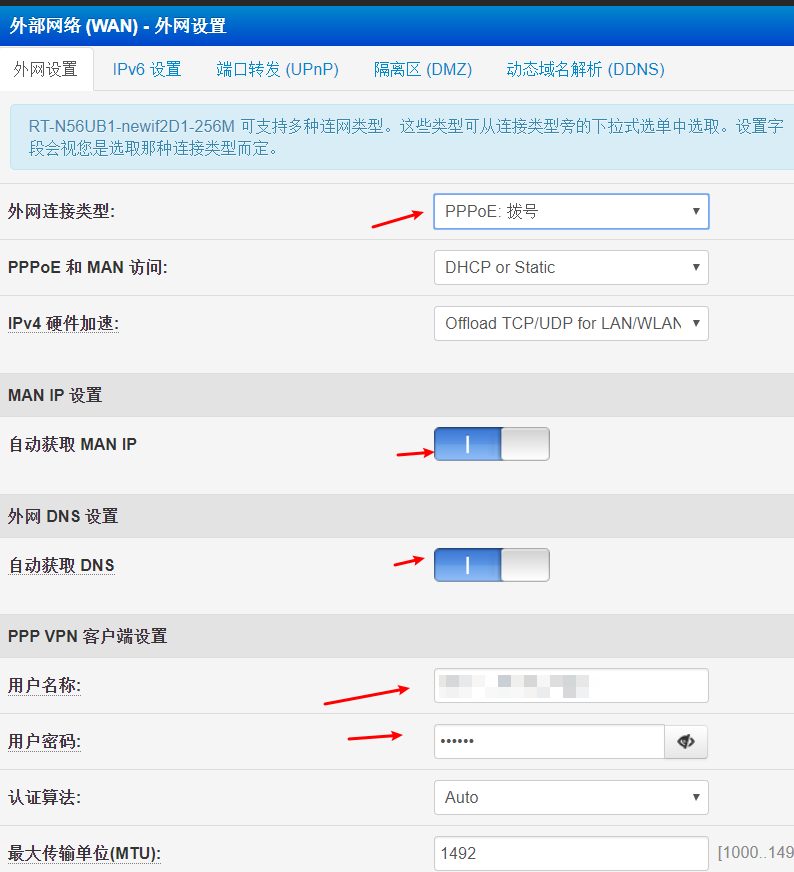
Task: Turn off the 自动获取 DNS switch
Action: [x=491, y=565]
